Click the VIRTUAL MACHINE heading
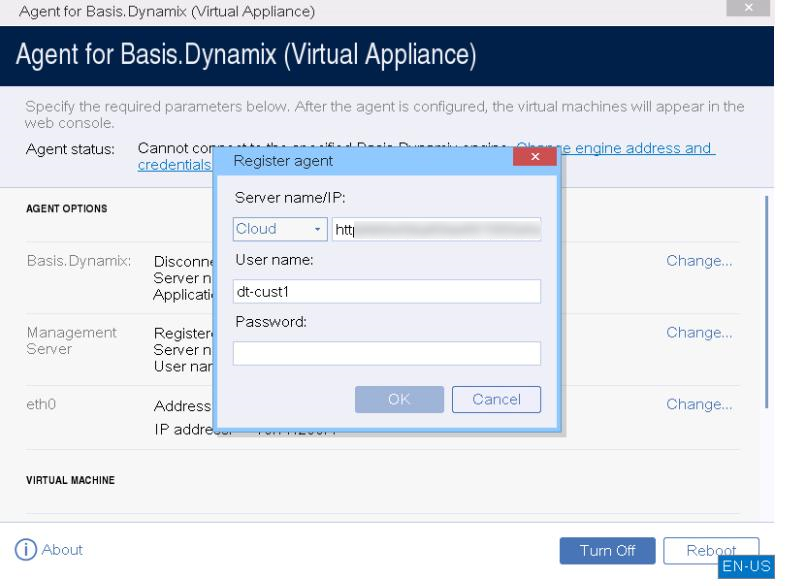The height and width of the screenshot is (586, 788). pyautogui.click(x=70, y=480)
